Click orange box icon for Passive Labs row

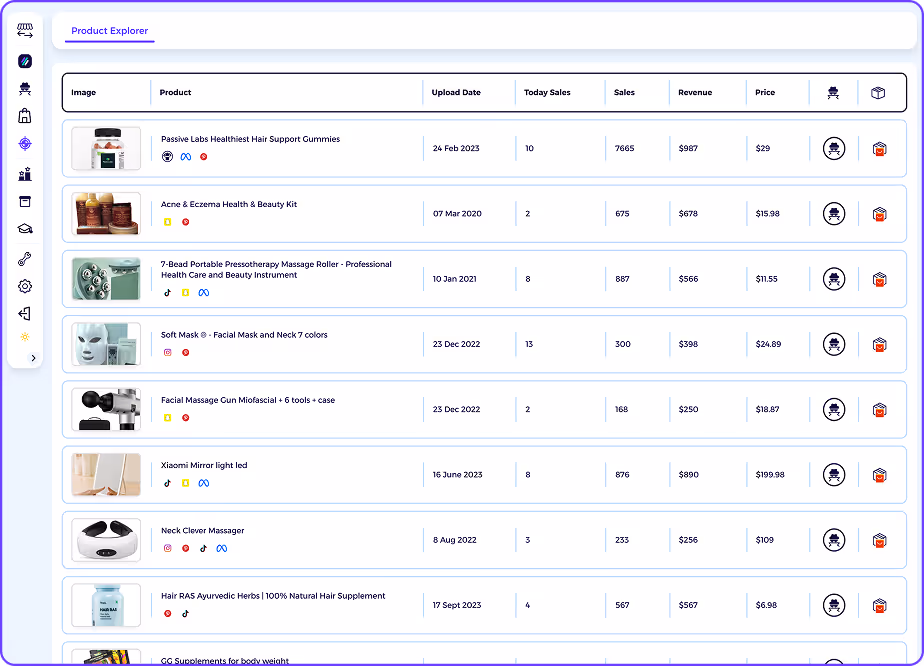pyautogui.click(x=879, y=149)
